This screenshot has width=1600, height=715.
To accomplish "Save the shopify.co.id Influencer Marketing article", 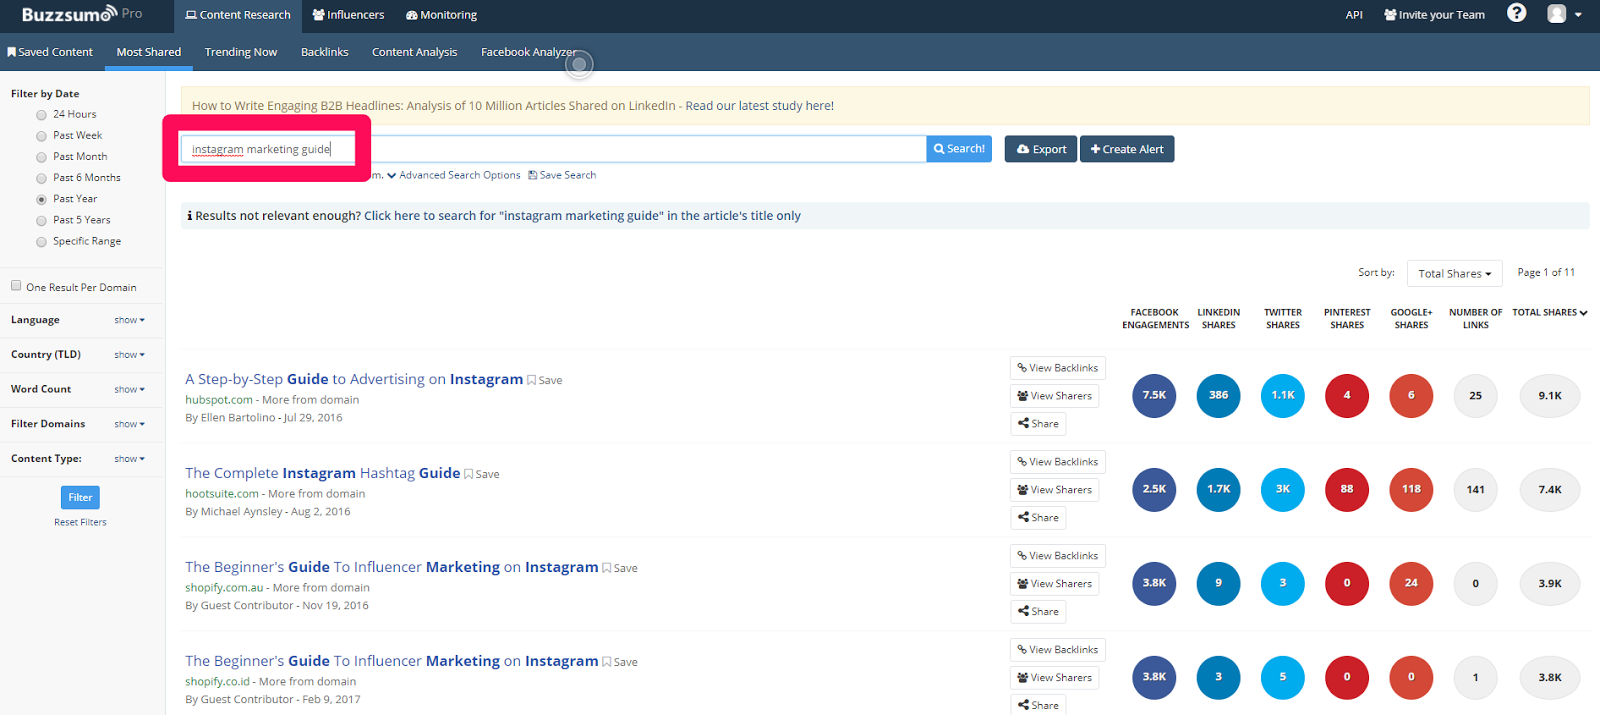I will coord(620,662).
